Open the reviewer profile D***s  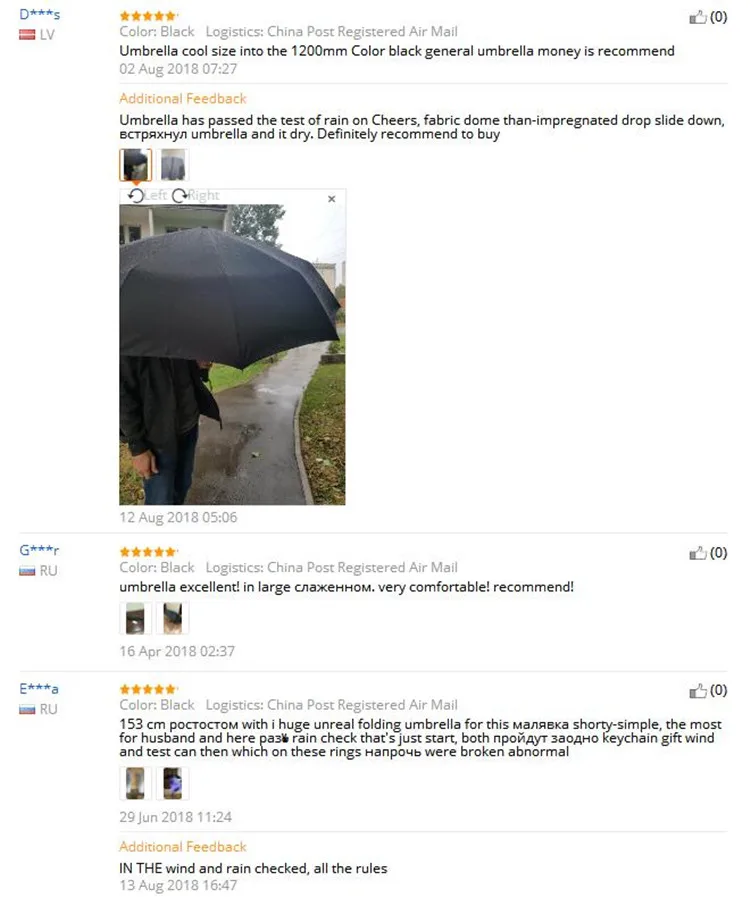click(x=39, y=14)
